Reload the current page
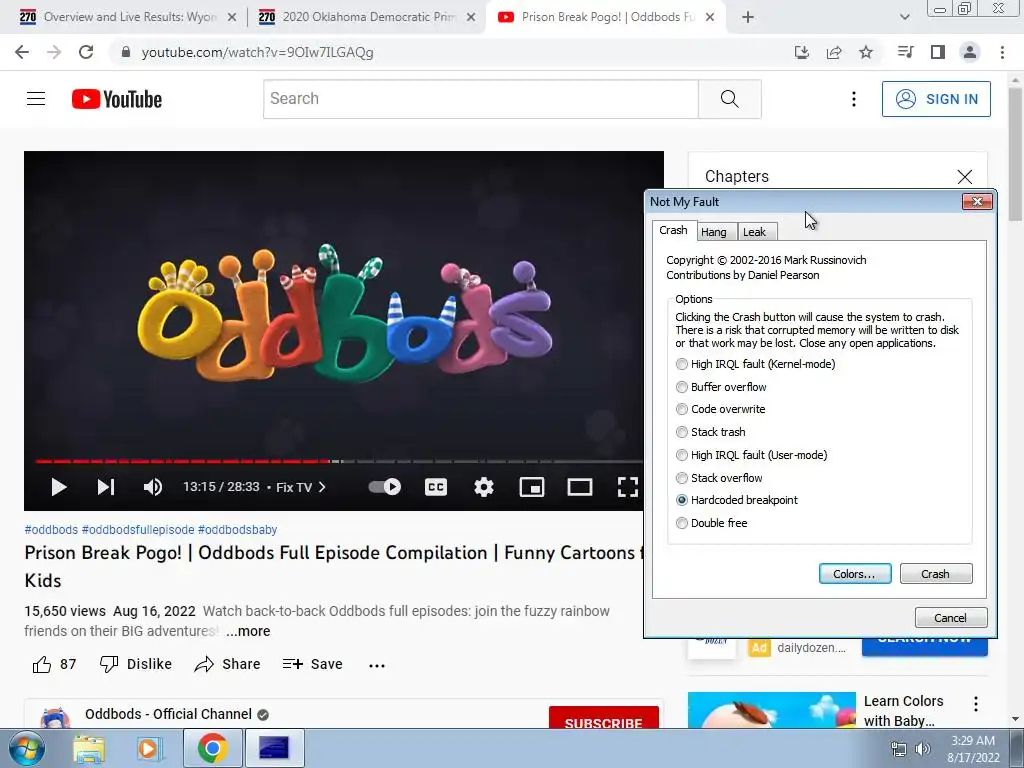1024x768 pixels. 86,52
